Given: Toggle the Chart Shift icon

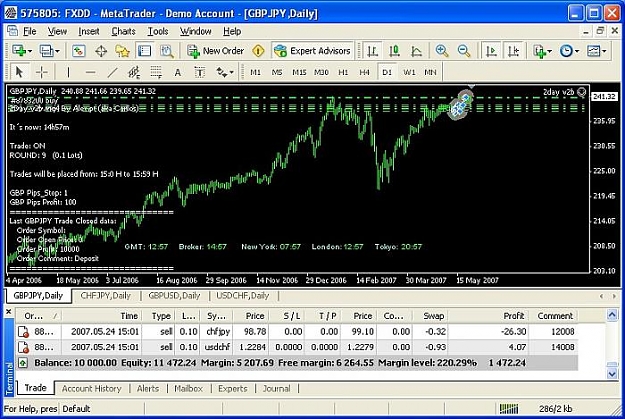Looking at the screenshot, I should (513, 51).
